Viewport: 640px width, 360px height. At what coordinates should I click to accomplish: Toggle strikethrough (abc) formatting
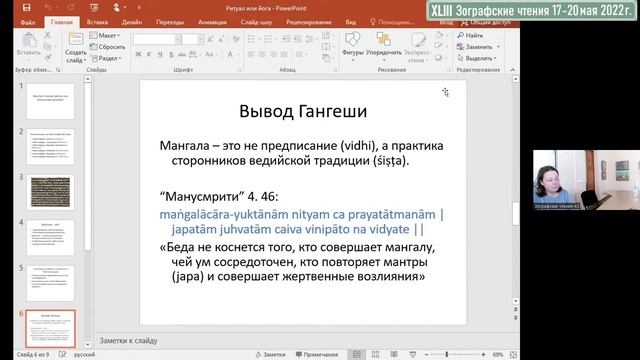click(182, 54)
